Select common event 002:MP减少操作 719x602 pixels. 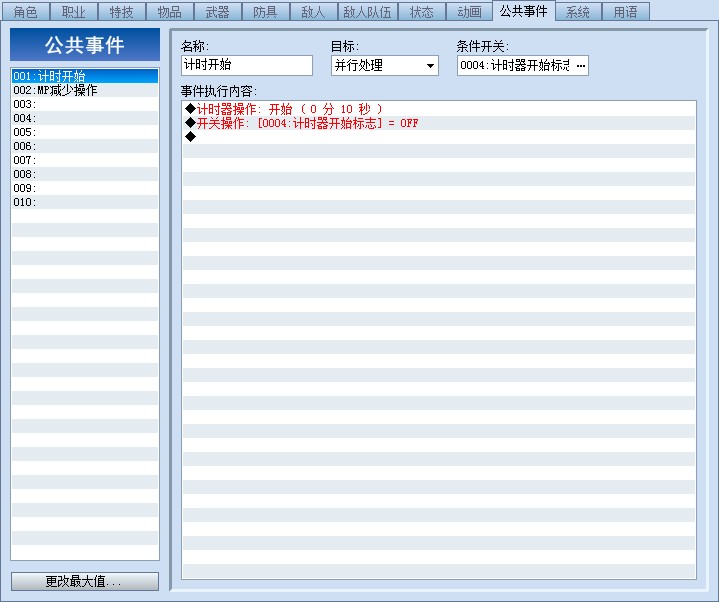[x=85, y=90]
